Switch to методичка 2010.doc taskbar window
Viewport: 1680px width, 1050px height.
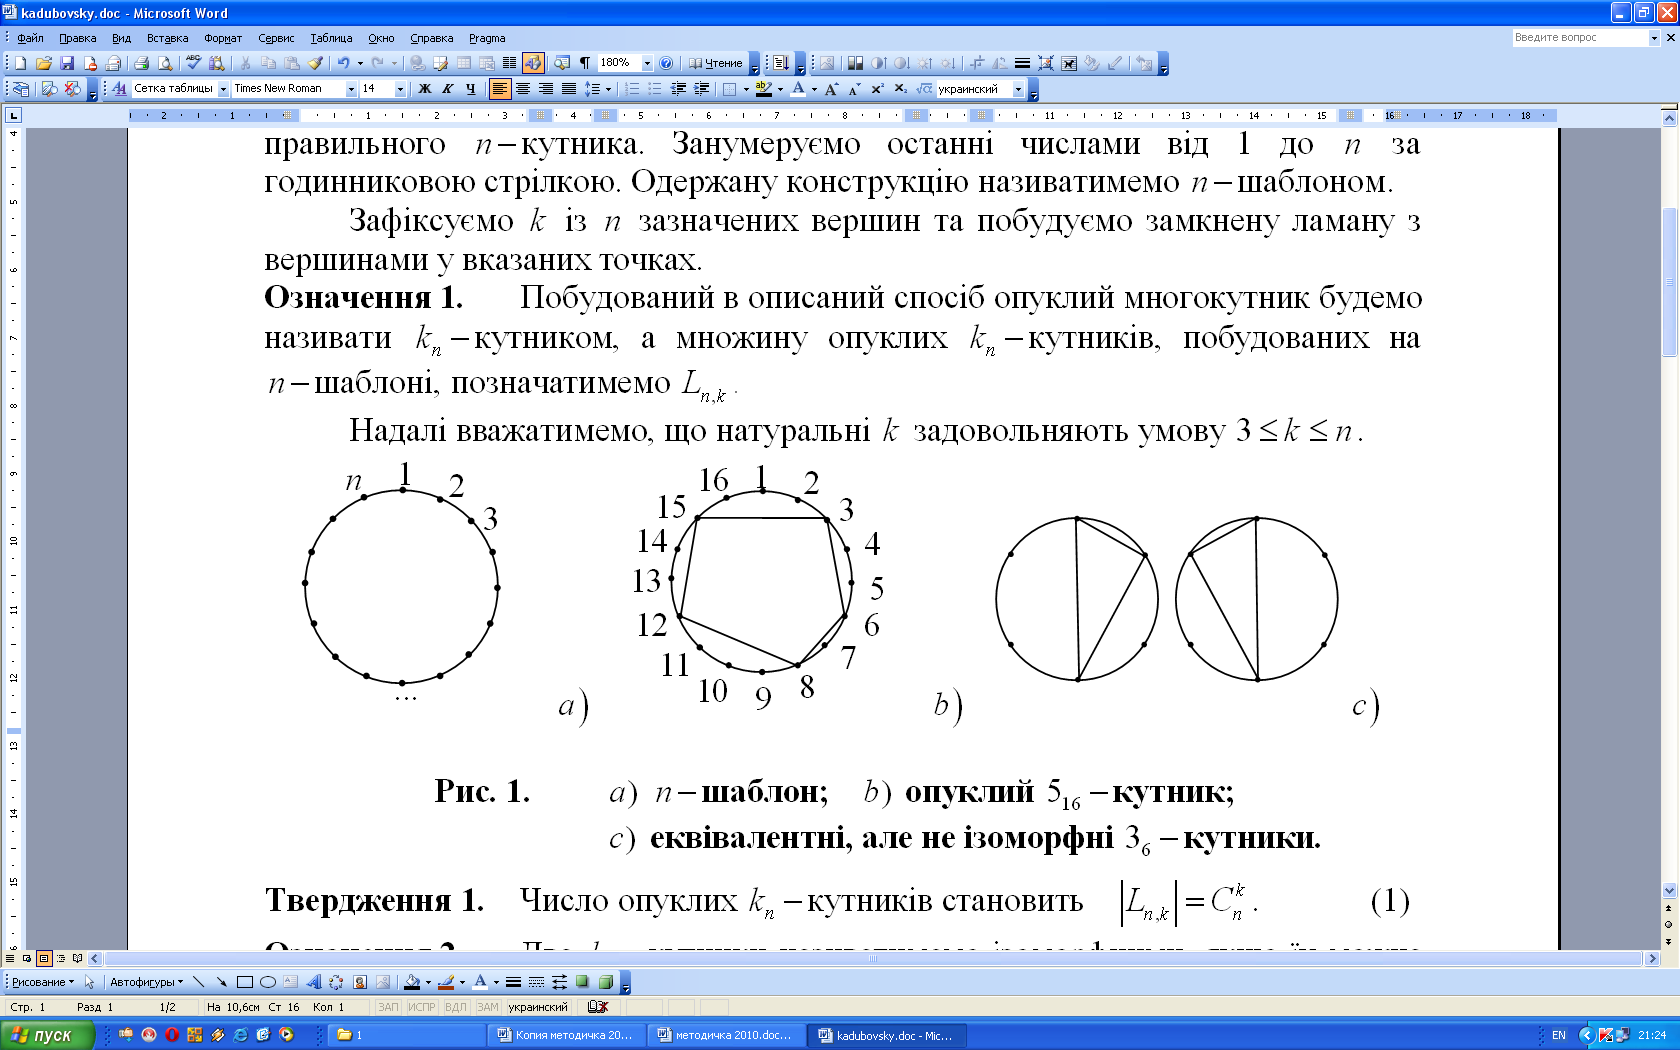725,1035
